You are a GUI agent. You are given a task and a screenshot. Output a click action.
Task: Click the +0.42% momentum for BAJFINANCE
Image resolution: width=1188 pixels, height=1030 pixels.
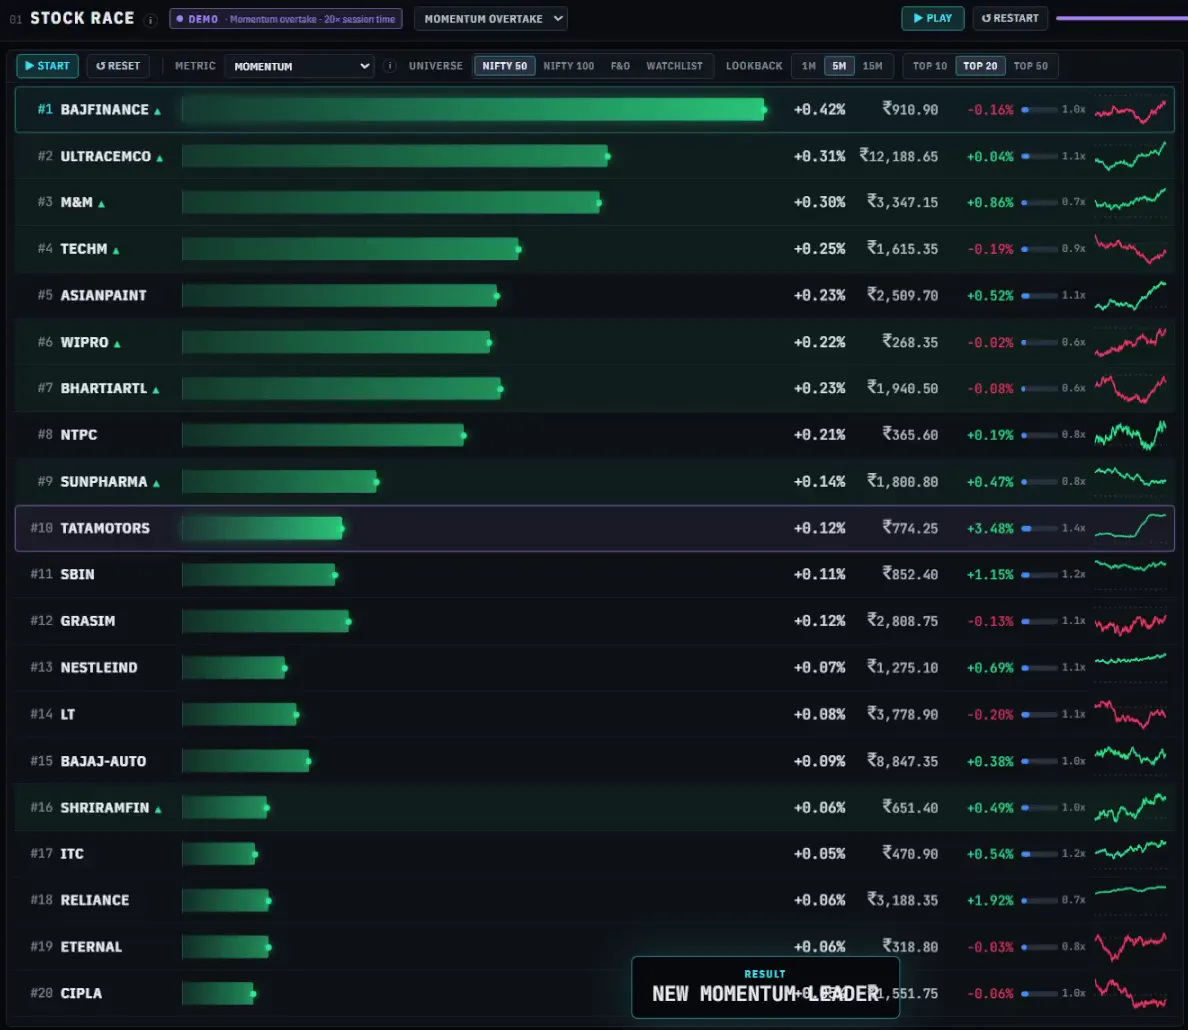click(819, 110)
